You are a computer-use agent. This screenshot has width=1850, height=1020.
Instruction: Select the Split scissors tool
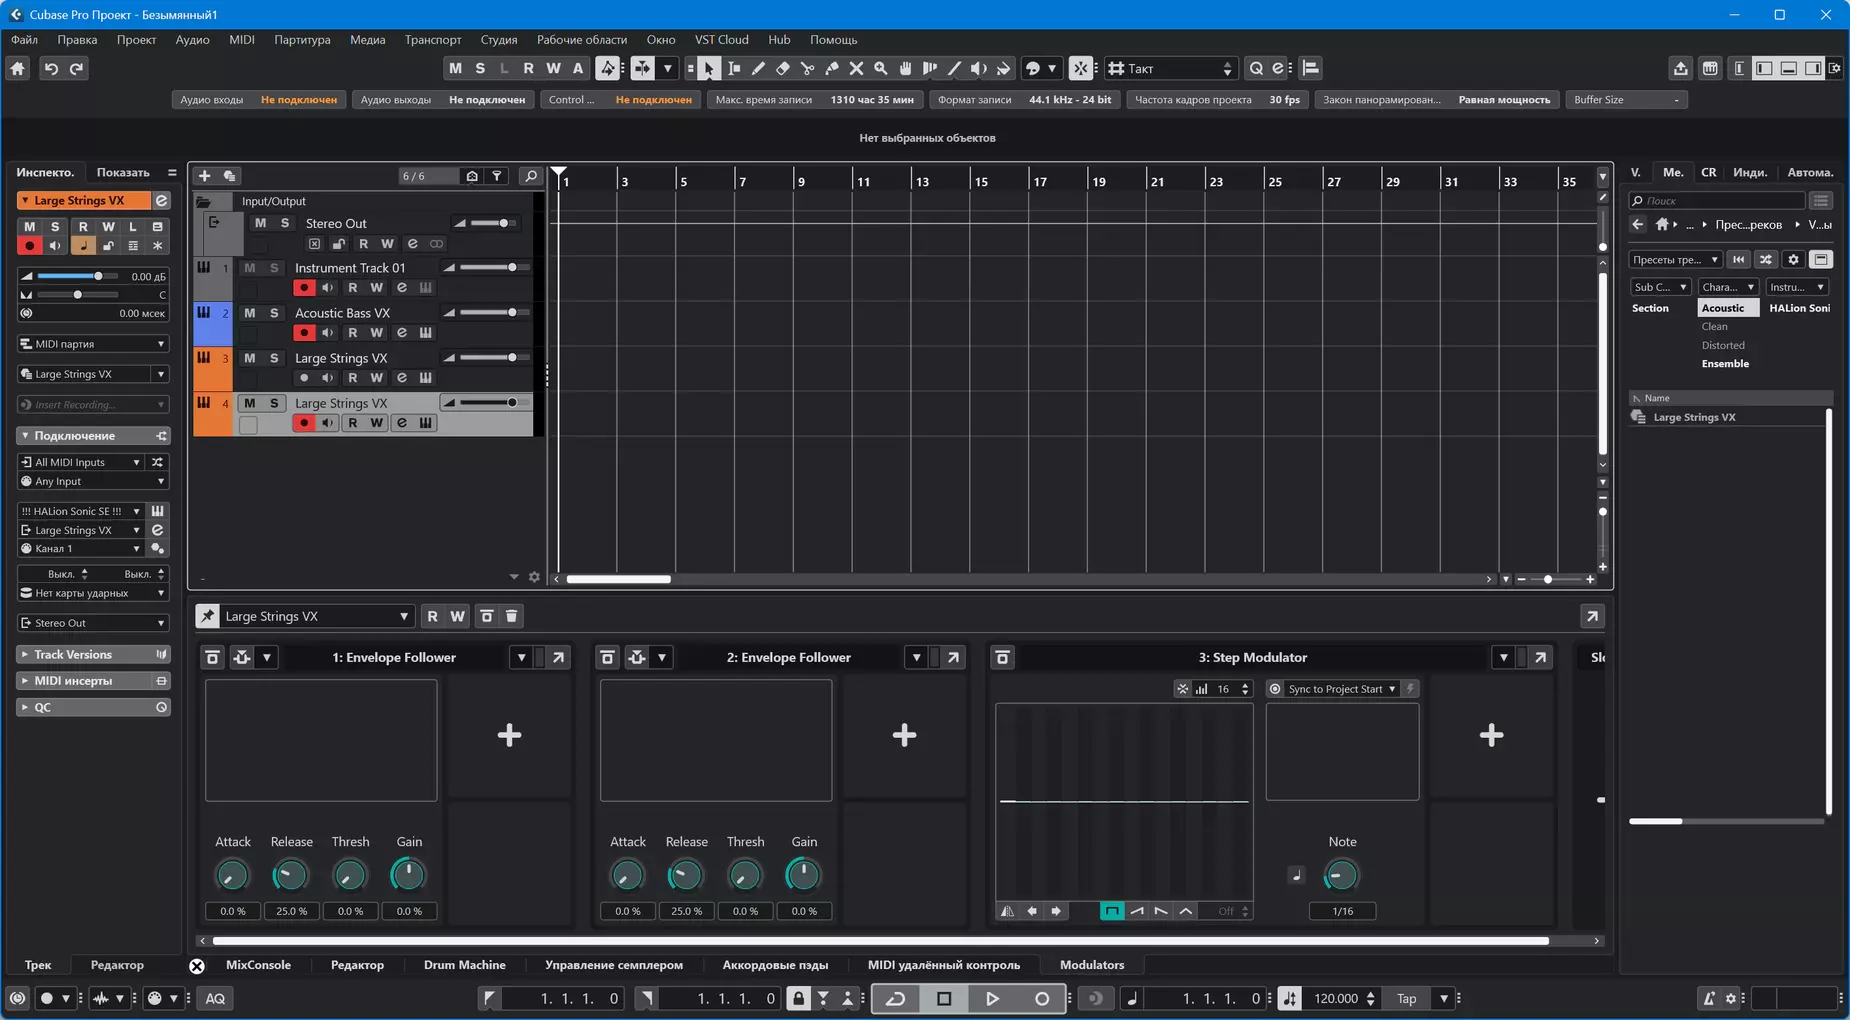[x=807, y=68]
